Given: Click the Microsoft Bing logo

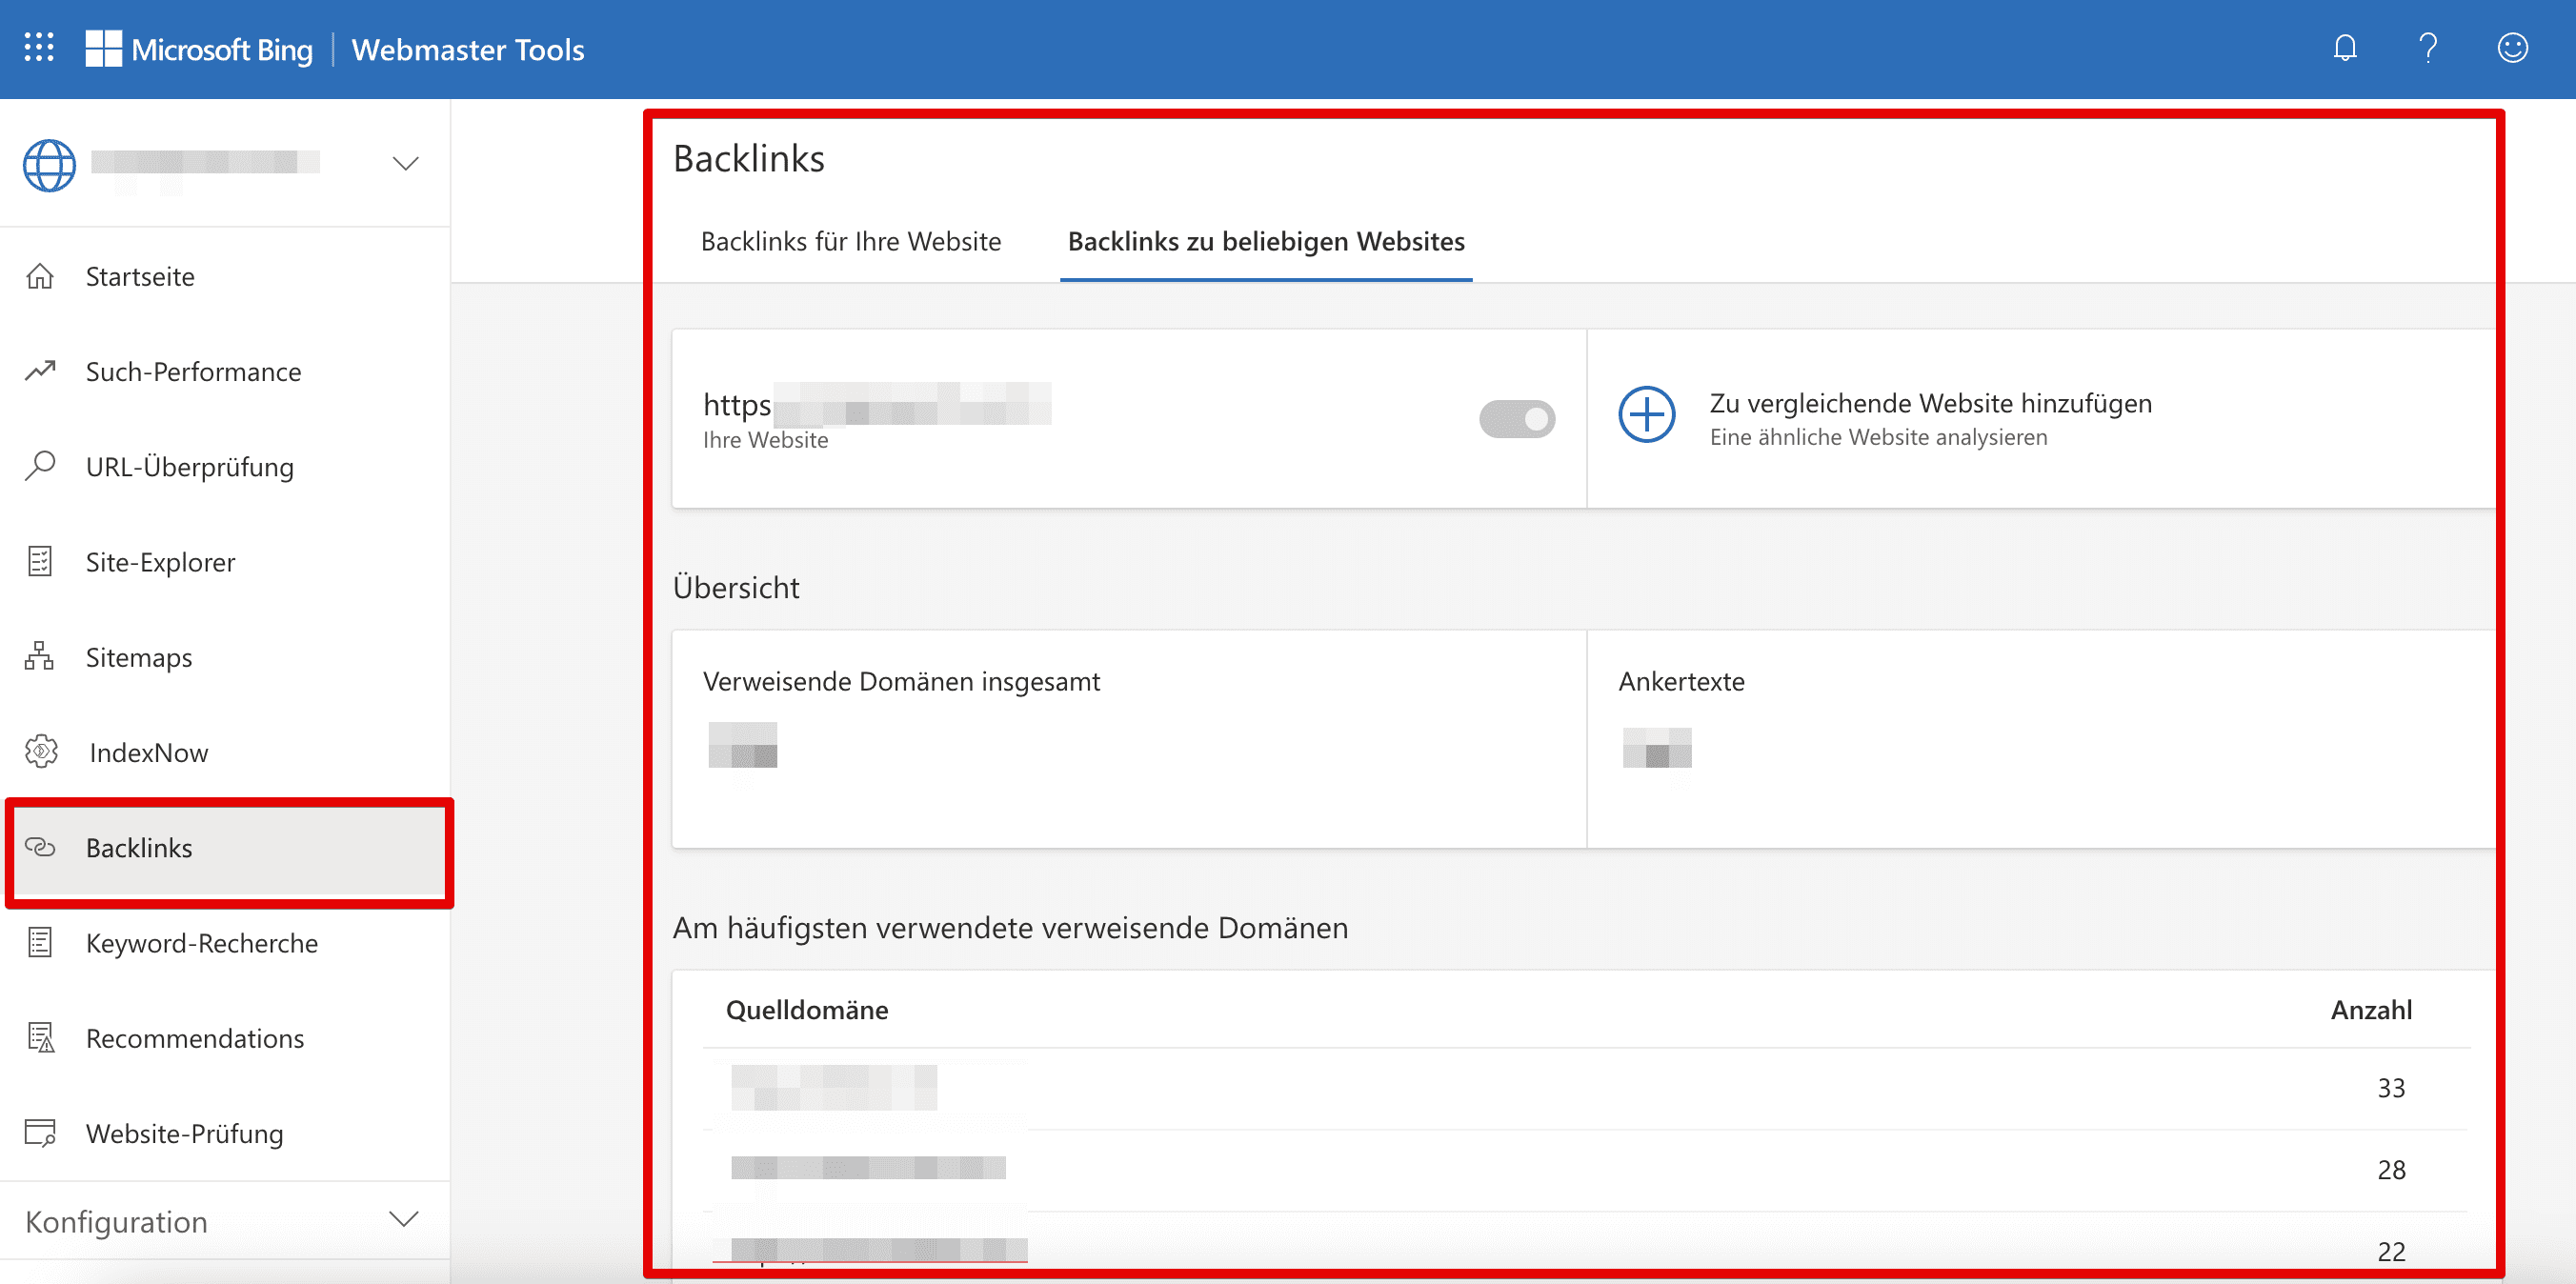Looking at the screenshot, I should click(199, 49).
